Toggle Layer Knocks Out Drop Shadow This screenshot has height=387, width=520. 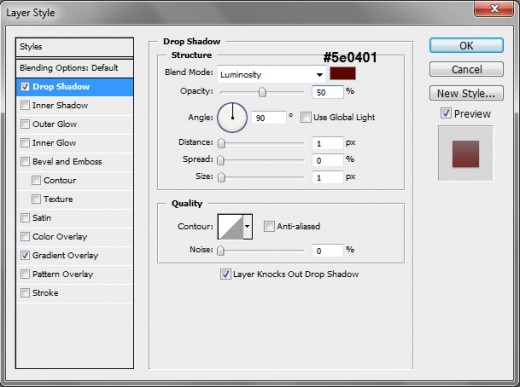(225, 274)
